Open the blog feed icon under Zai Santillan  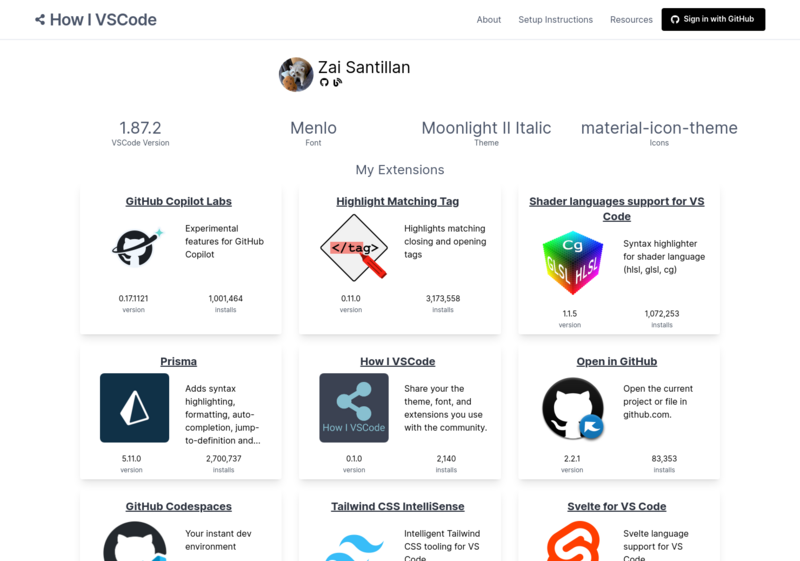pyautogui.click(x=337, y=82)
